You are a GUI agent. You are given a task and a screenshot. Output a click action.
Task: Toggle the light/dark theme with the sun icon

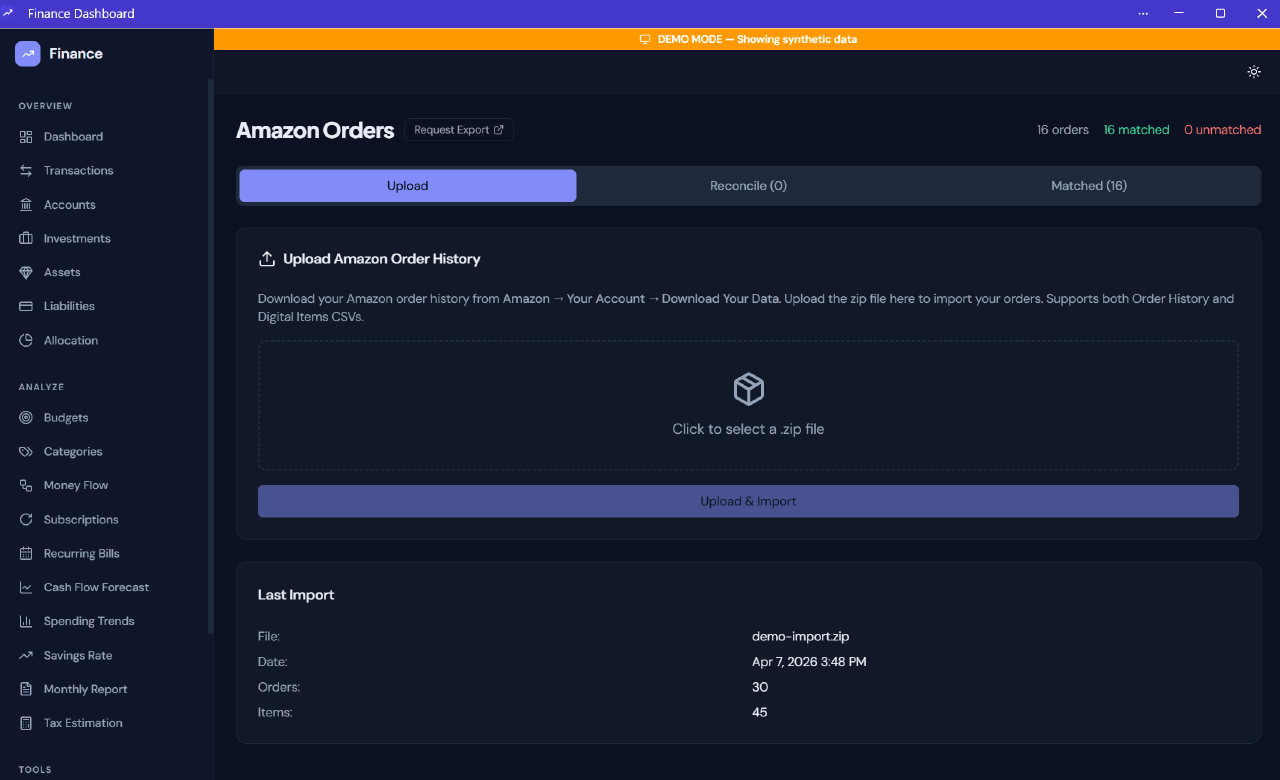tap(1254, 72)
